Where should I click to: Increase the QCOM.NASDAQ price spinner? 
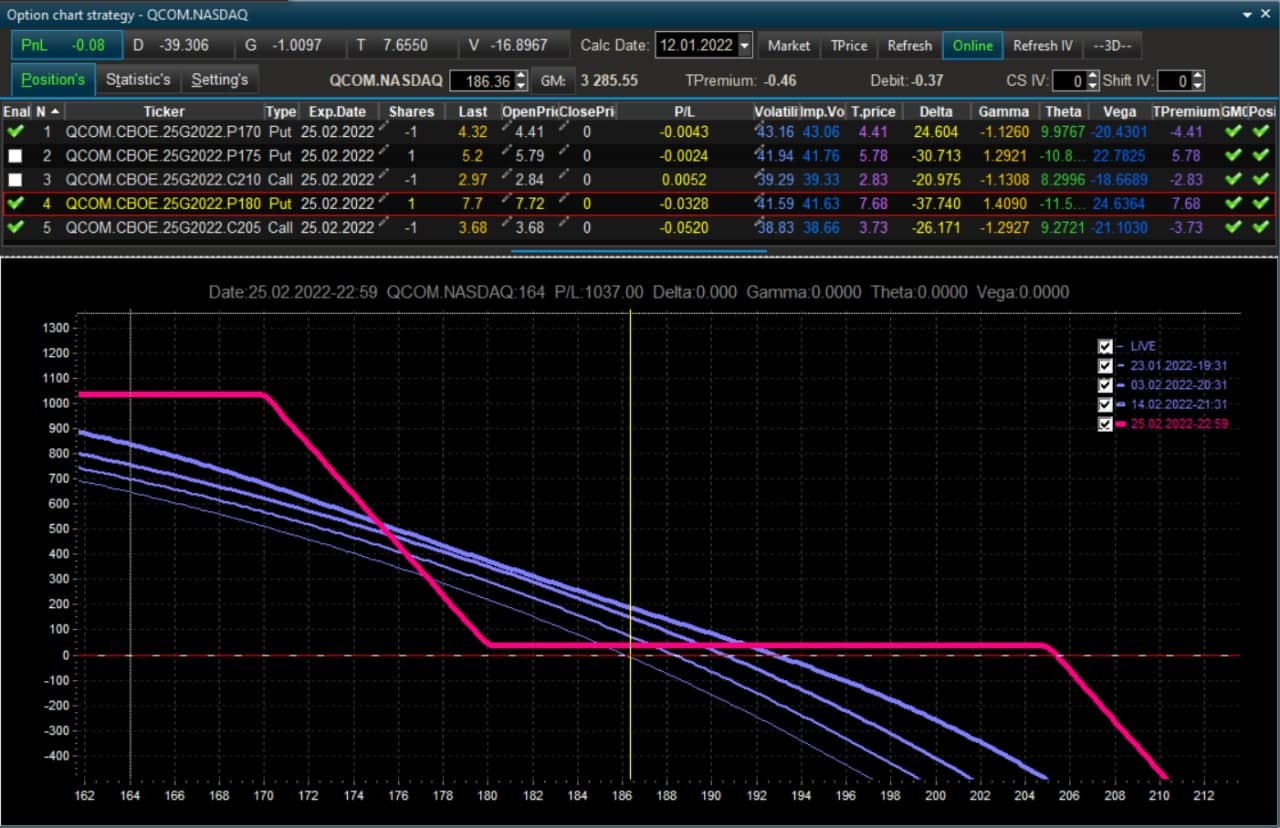pyautogui.click(x=520, y=76)
